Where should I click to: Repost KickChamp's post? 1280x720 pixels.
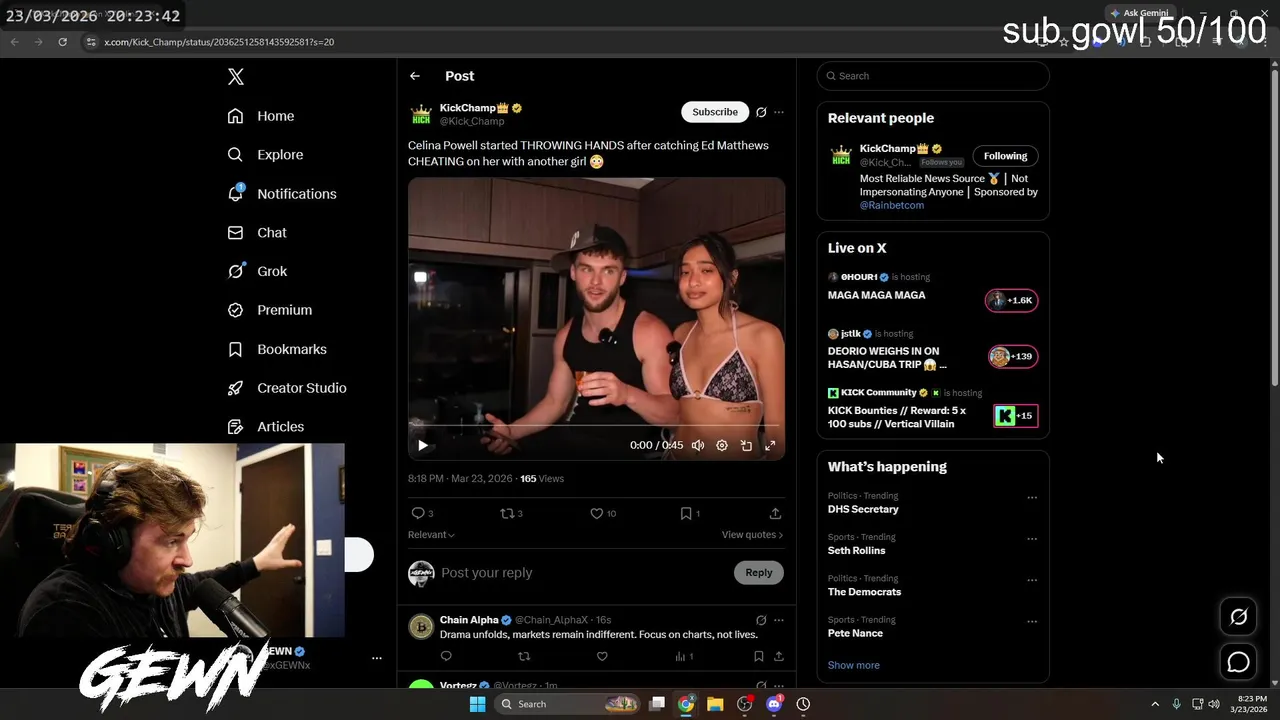click(507, 513)
